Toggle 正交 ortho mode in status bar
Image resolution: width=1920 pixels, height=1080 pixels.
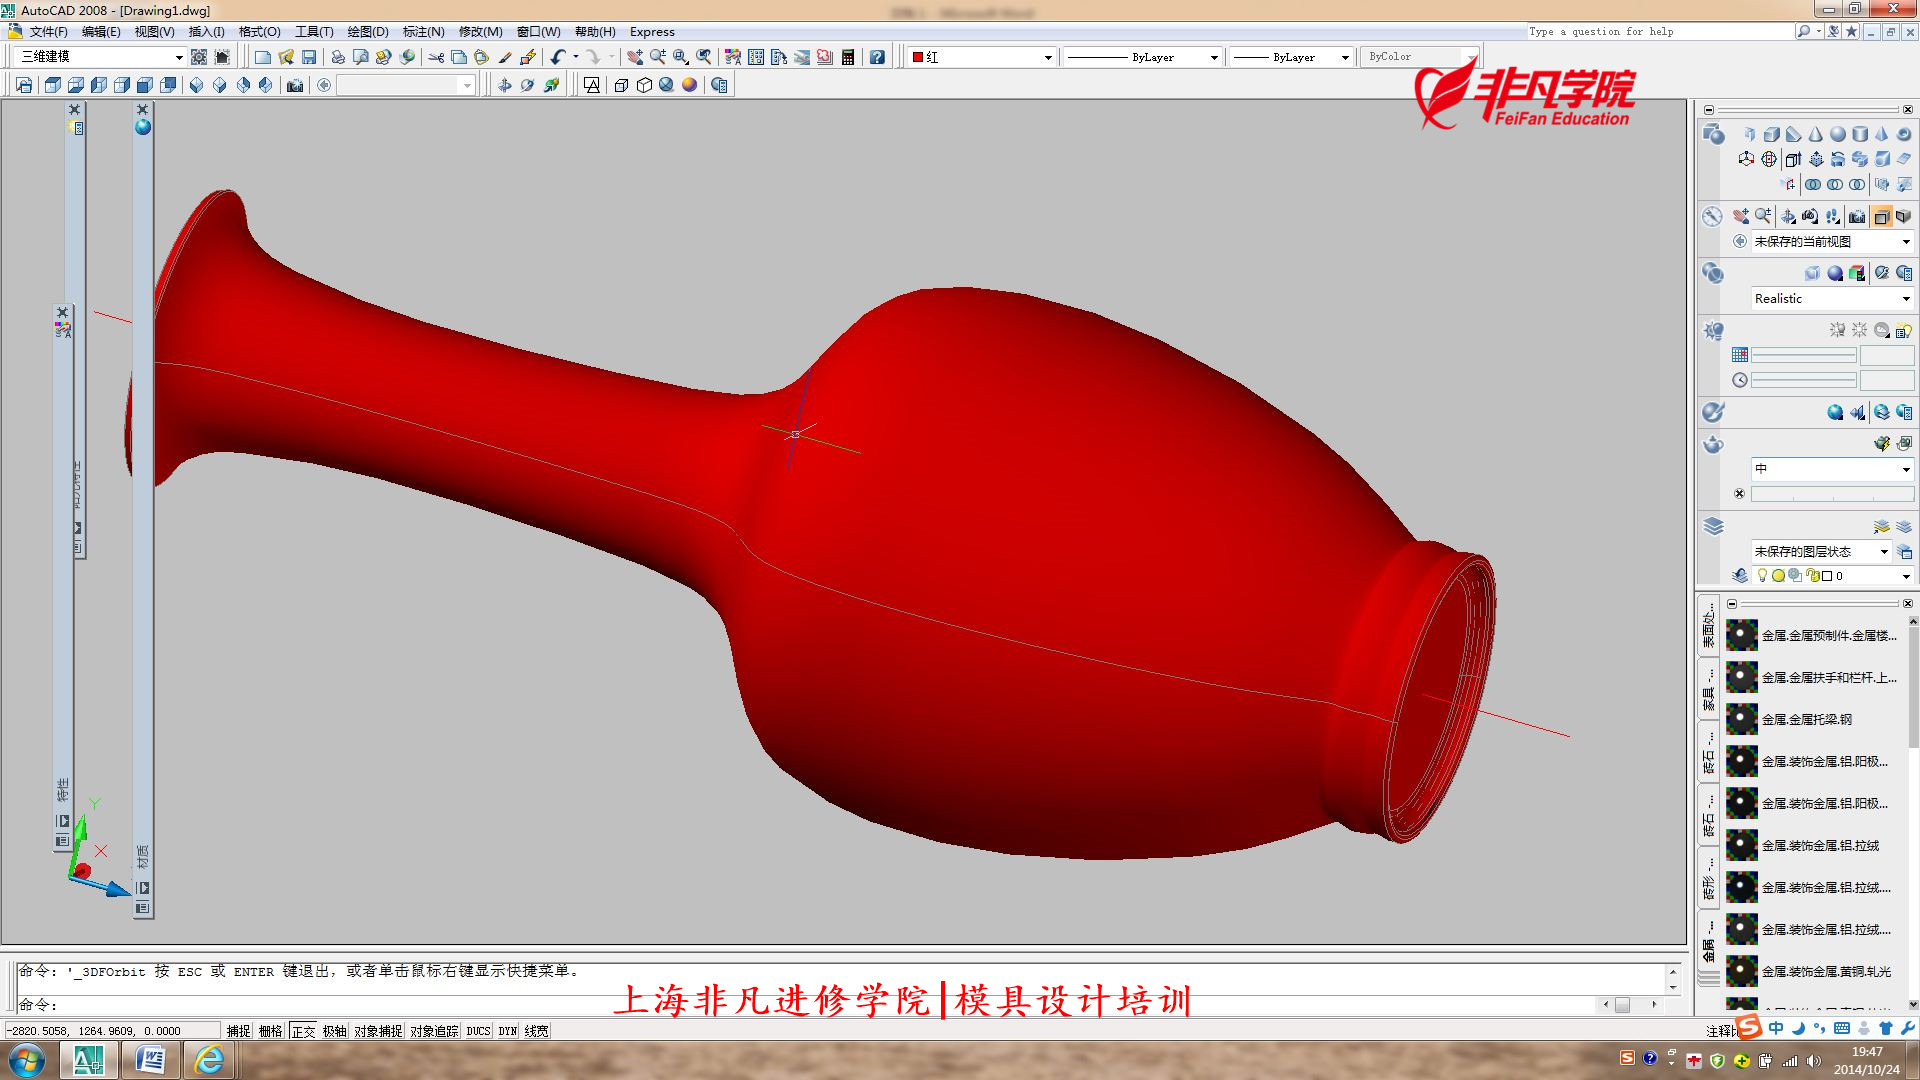click(x=304, y=1031)
